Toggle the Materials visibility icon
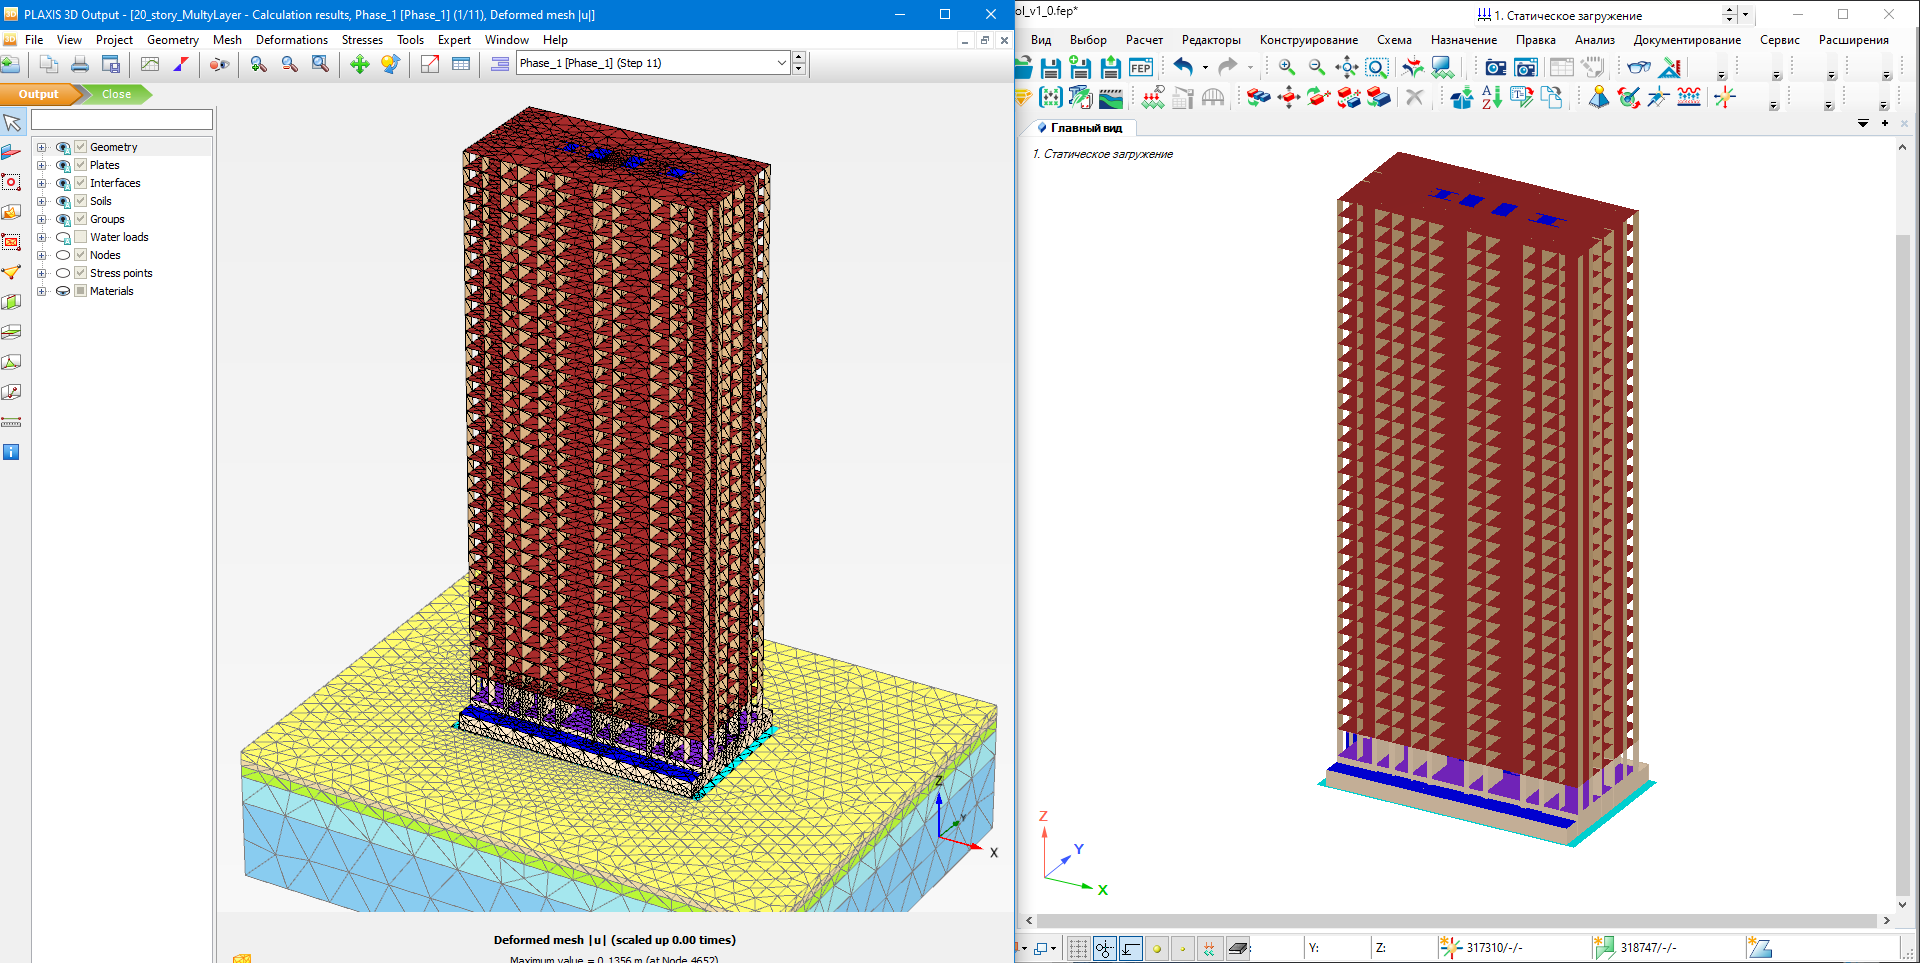Viewport: 1920px width, 963px height. pyautogui.click(x=63, y=291)
